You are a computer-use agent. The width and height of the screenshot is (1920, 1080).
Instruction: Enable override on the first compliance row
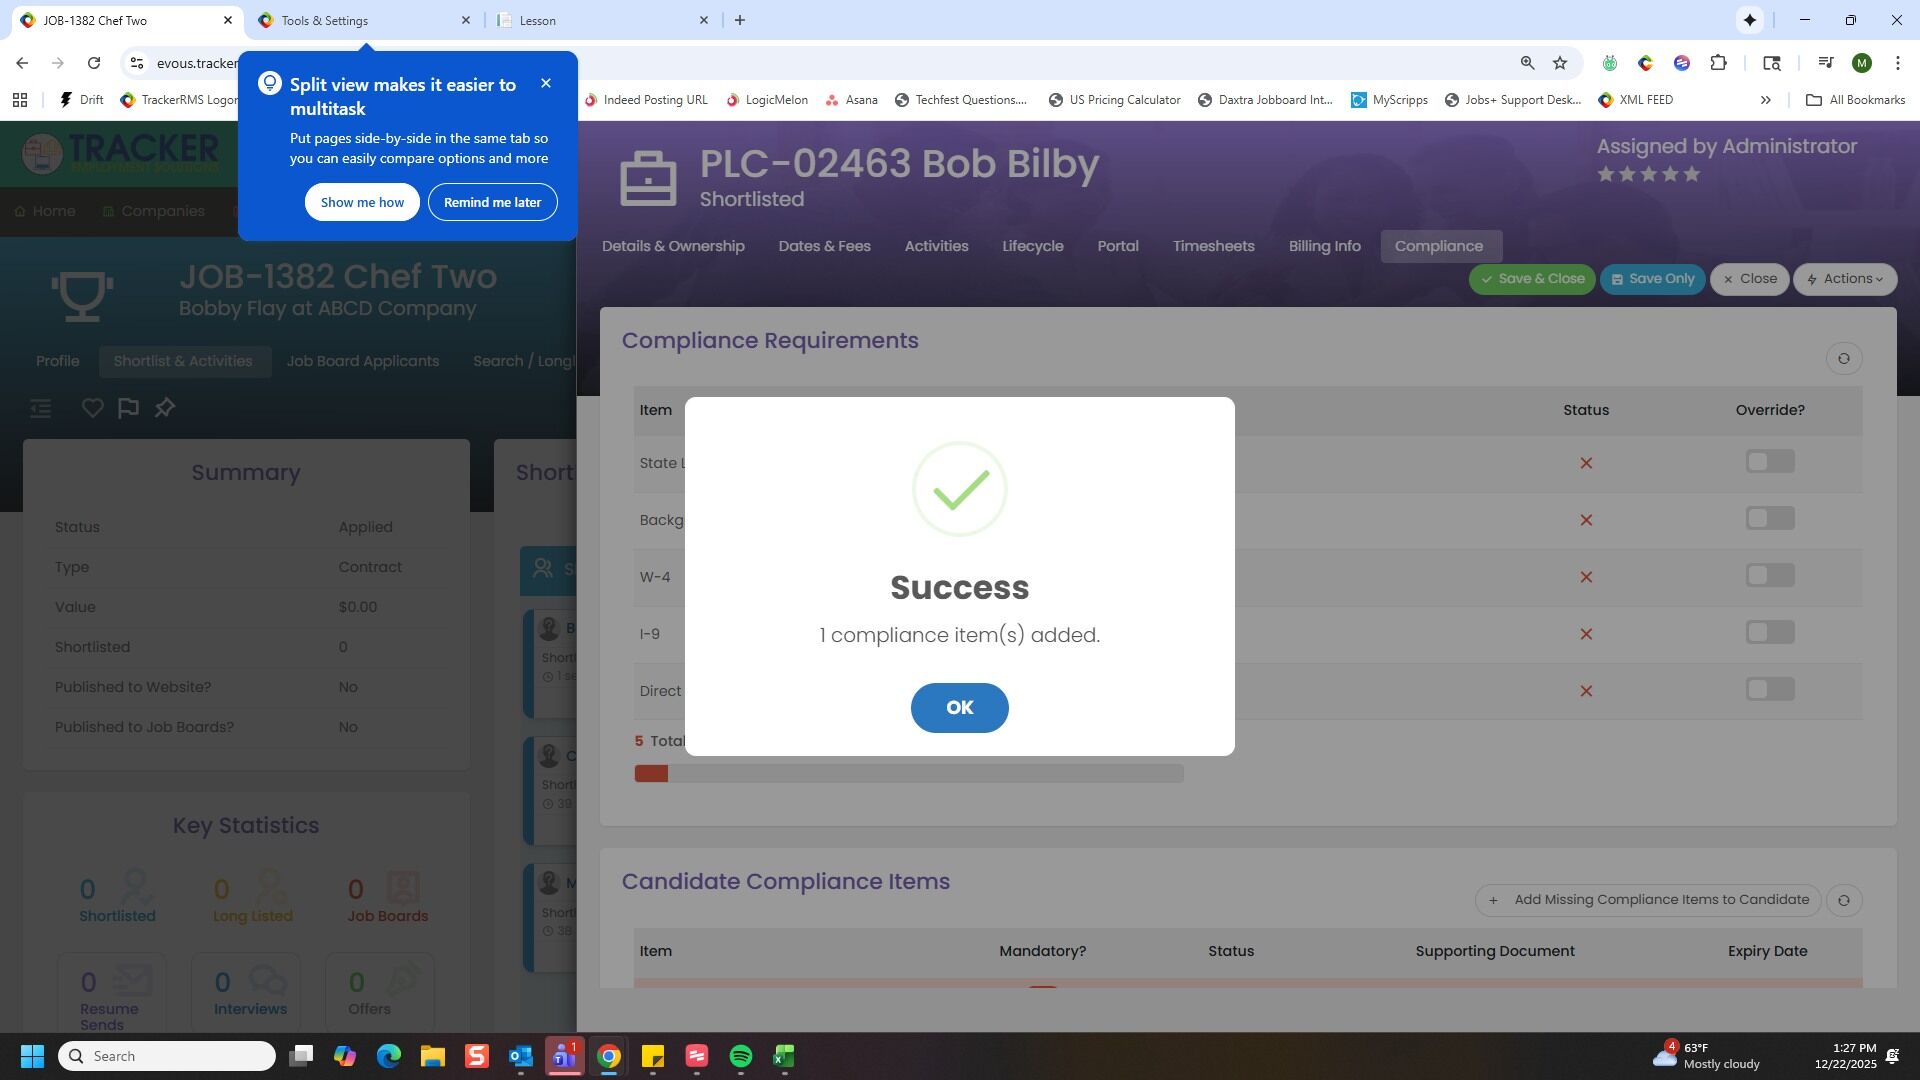(x=1769, y=462)
